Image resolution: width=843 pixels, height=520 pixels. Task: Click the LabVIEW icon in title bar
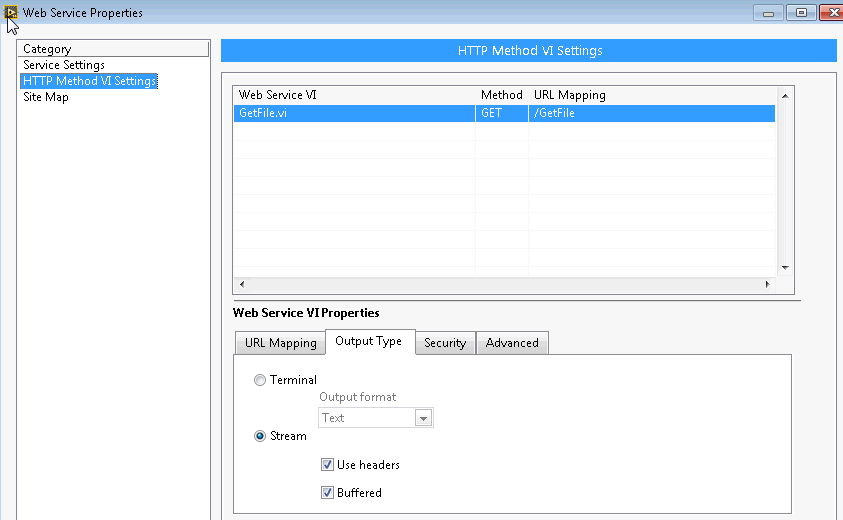(x=10, y=12)
